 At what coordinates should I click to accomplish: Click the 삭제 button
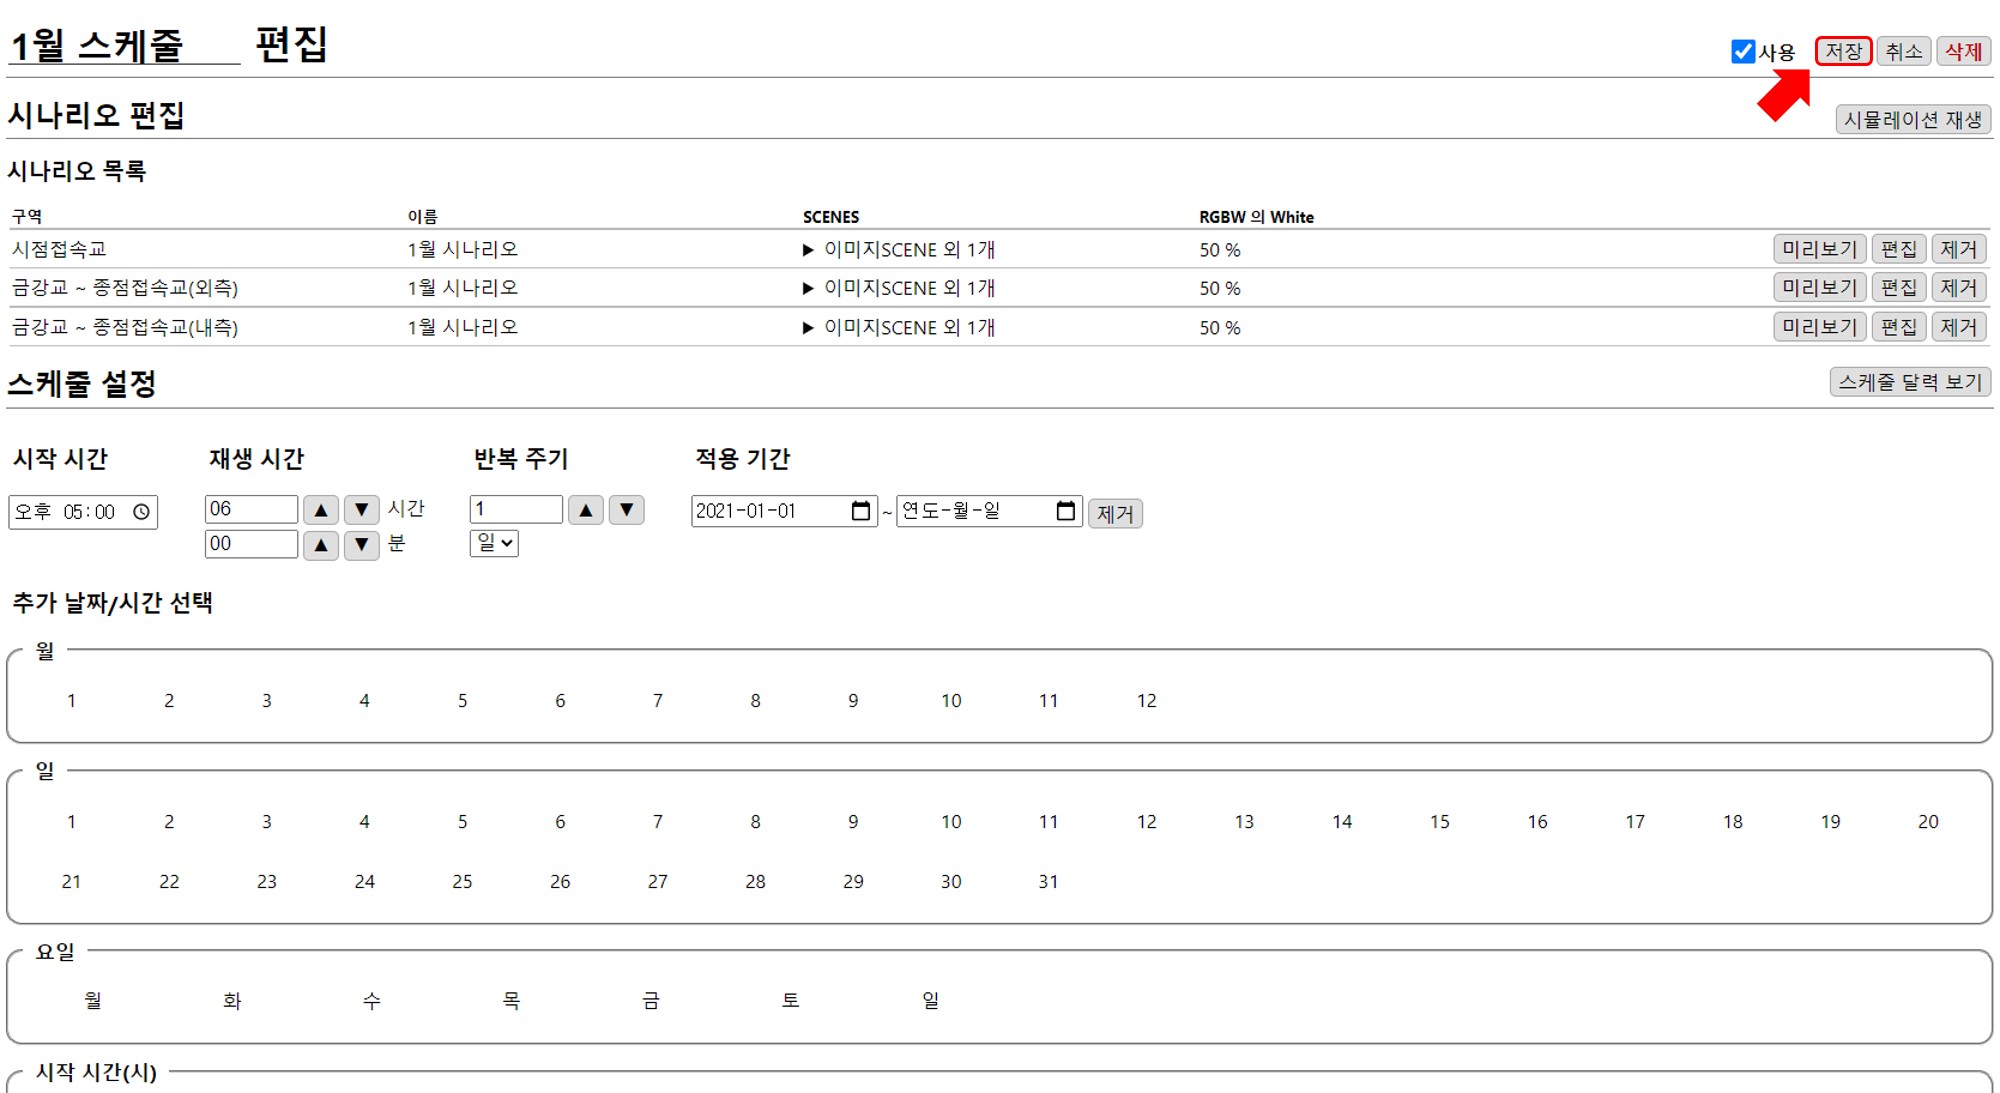click(1964, 51)
